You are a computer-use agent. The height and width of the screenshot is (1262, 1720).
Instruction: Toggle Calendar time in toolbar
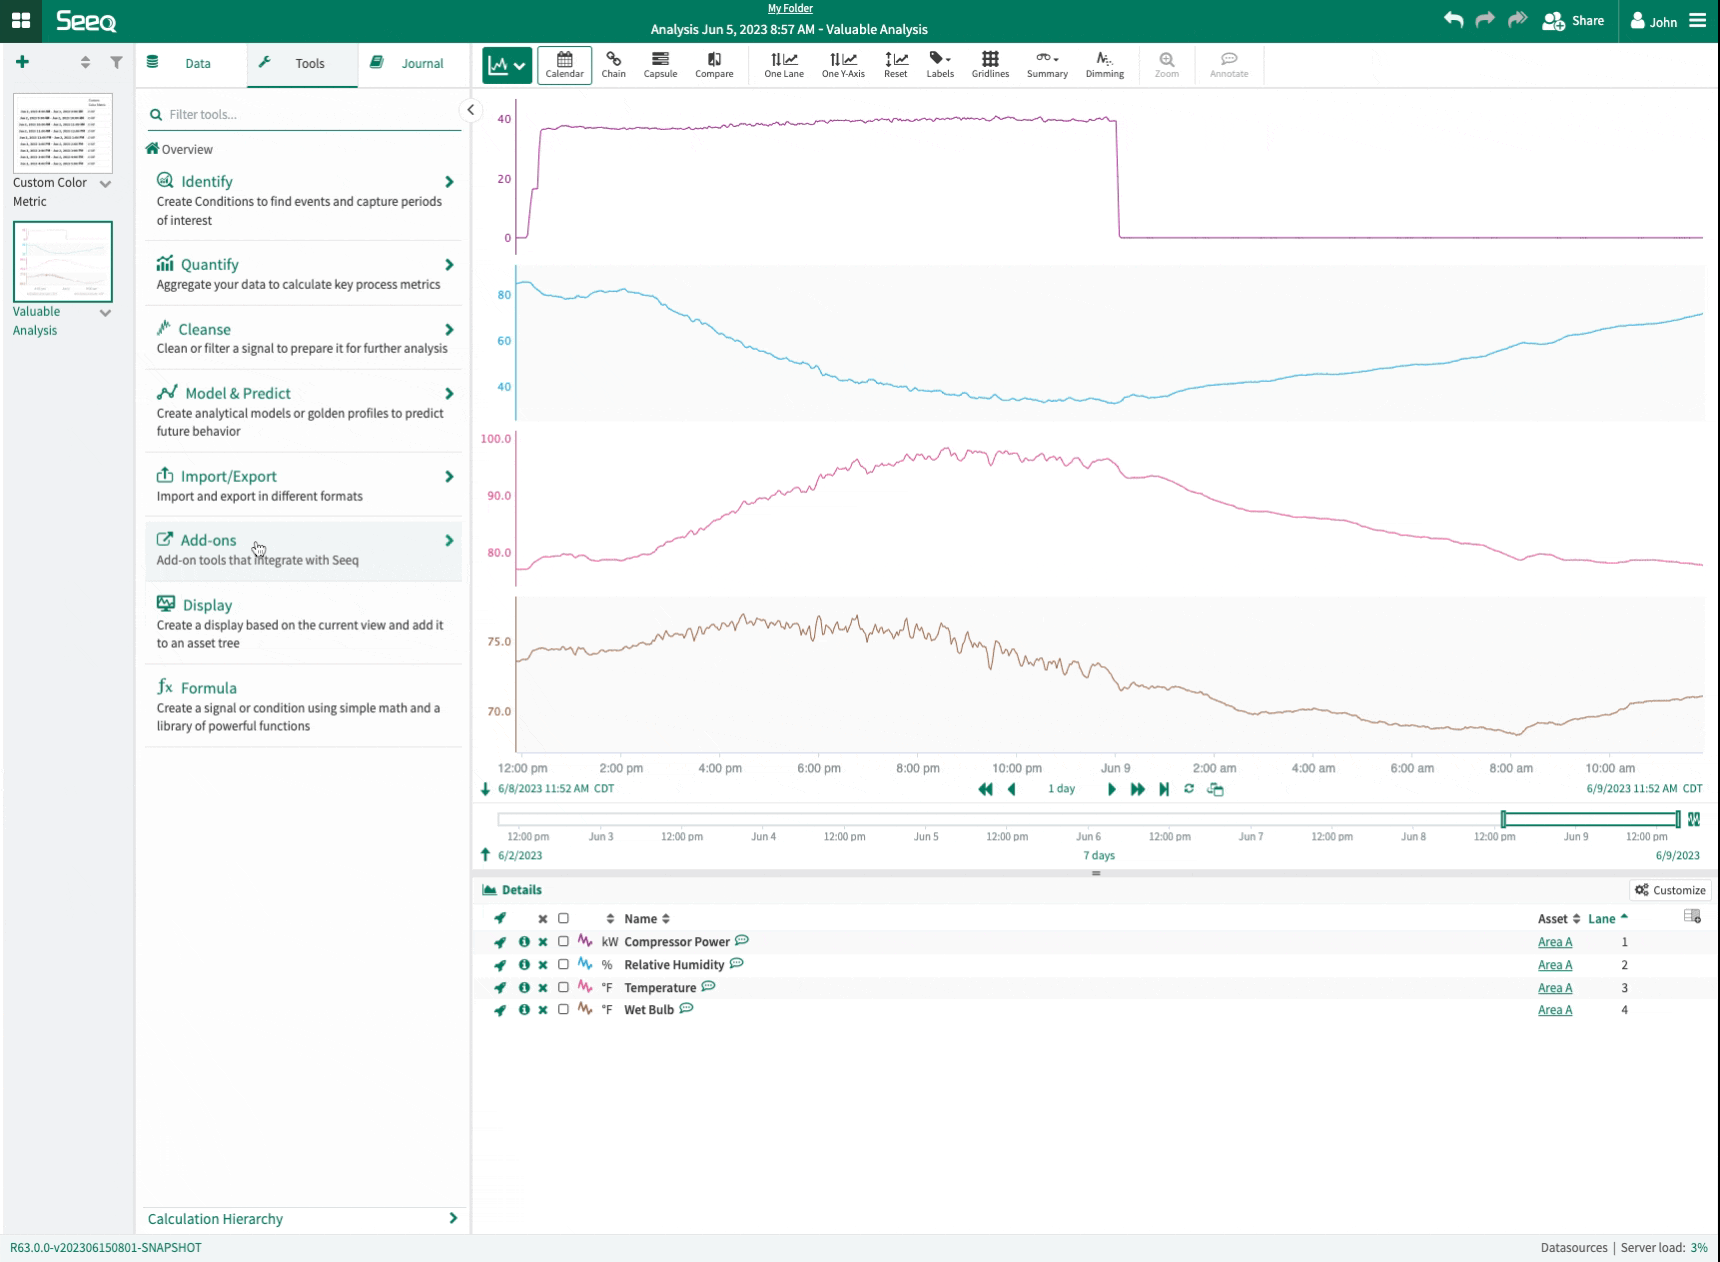[564, 65]
